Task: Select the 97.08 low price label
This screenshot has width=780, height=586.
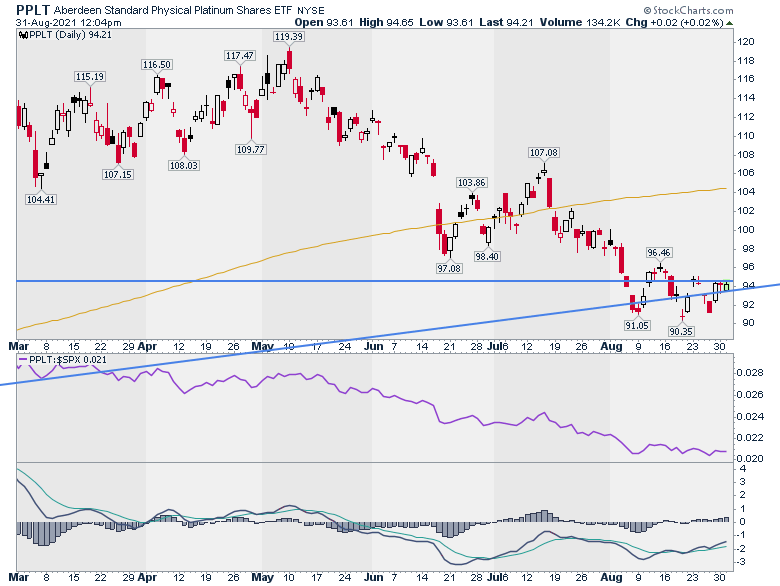Action: (449, 269)
